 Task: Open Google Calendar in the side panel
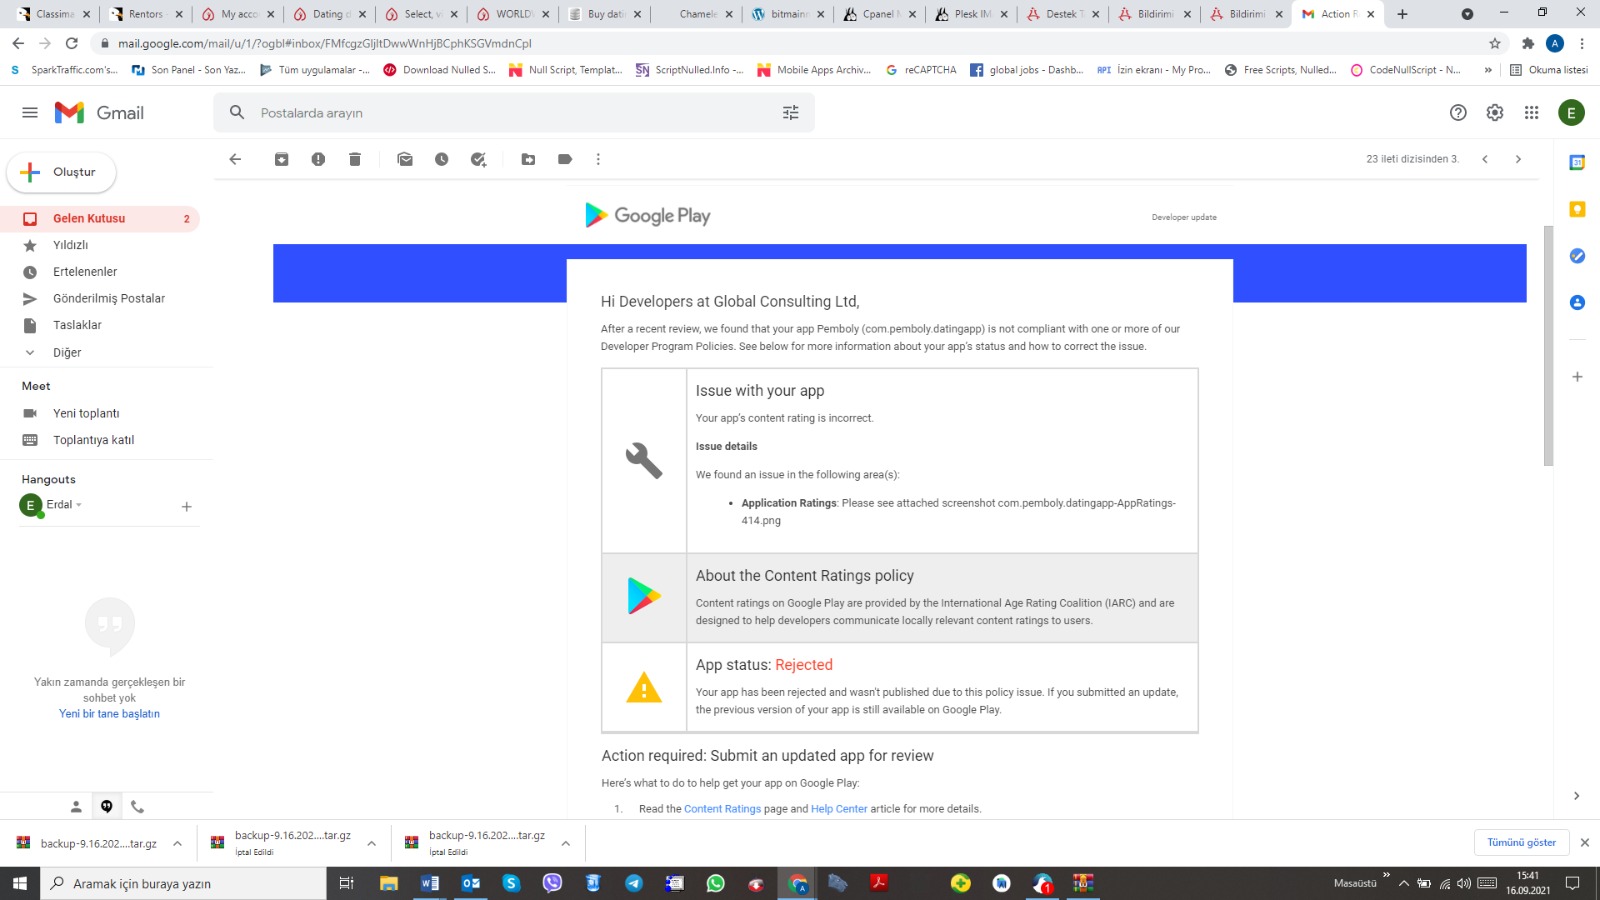click(x=1577, y=163)
